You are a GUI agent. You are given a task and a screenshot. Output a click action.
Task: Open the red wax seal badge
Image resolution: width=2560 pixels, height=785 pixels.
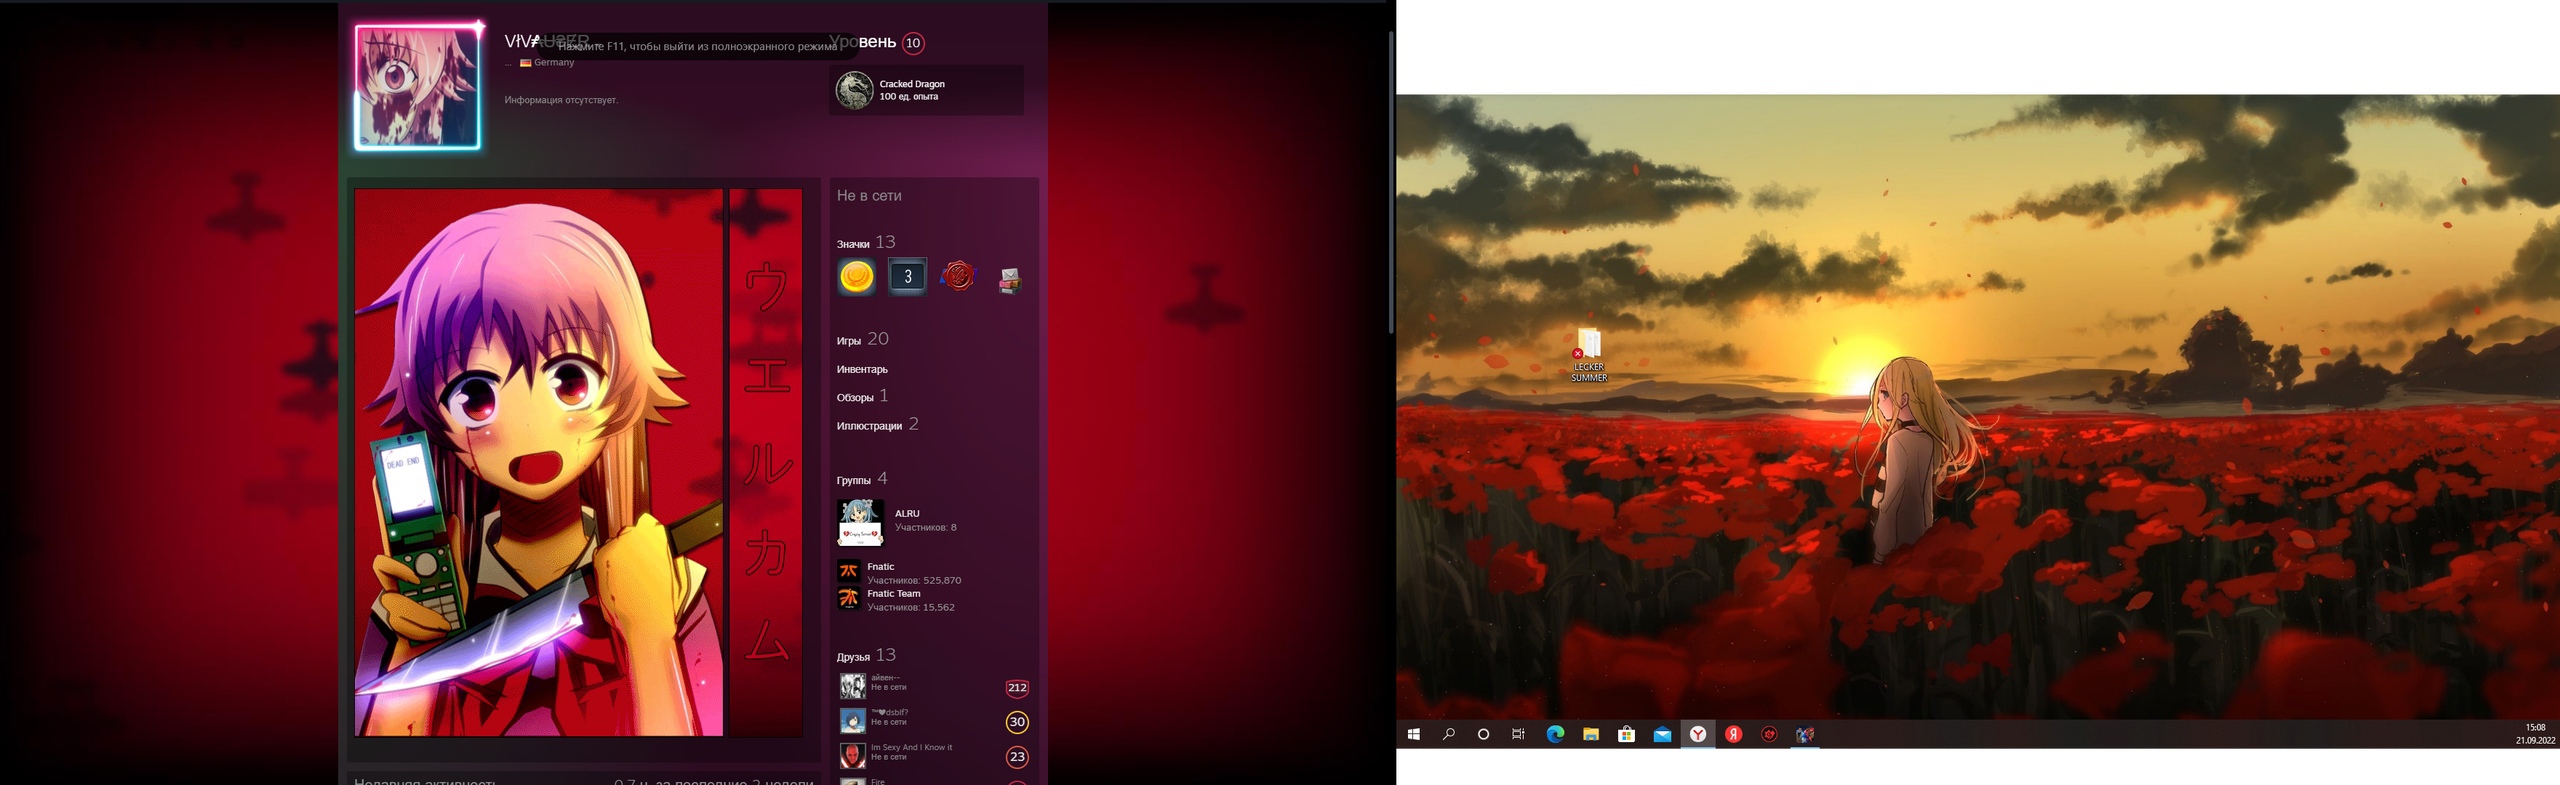coord(958,277)
